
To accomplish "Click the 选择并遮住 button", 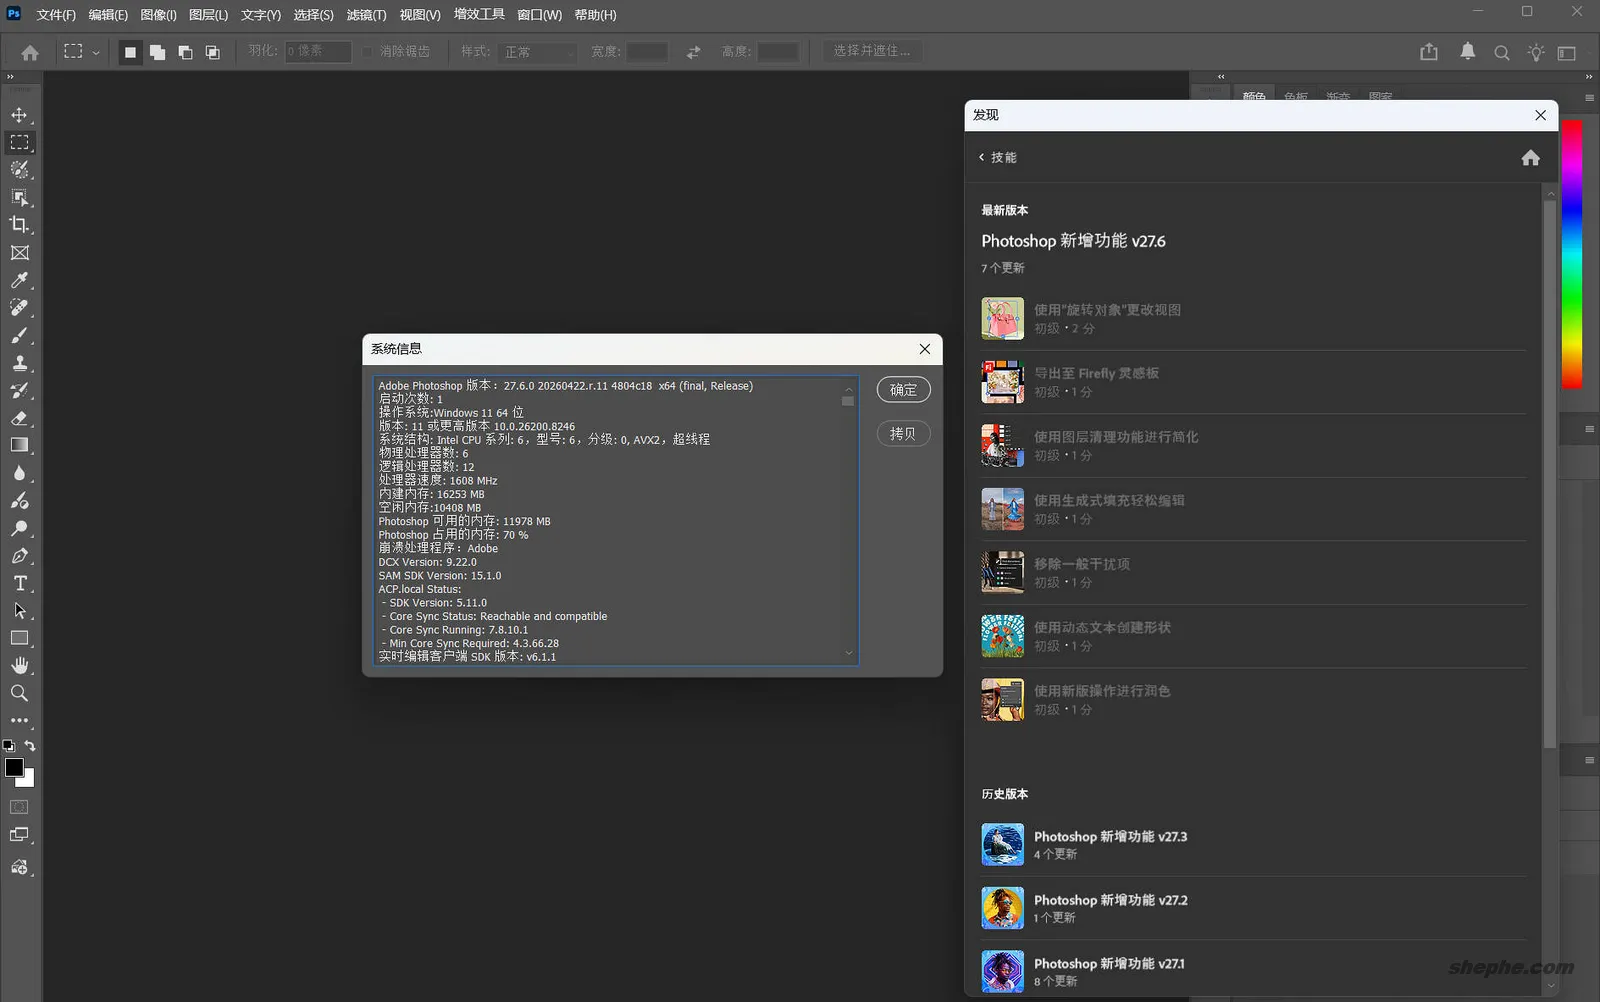I will [872, 51].
